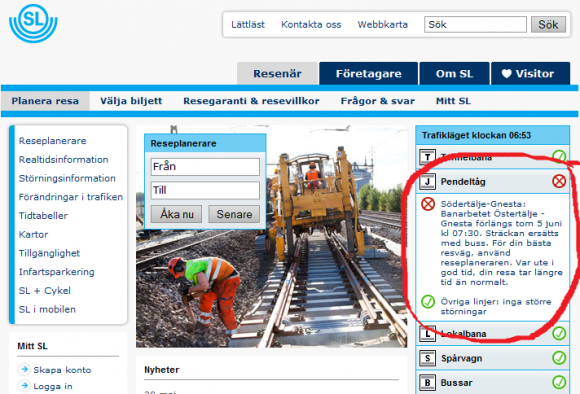Switch to the Företagare tab
The width and height of the screenshot is (580, 394).
click(x=368, y=74)
